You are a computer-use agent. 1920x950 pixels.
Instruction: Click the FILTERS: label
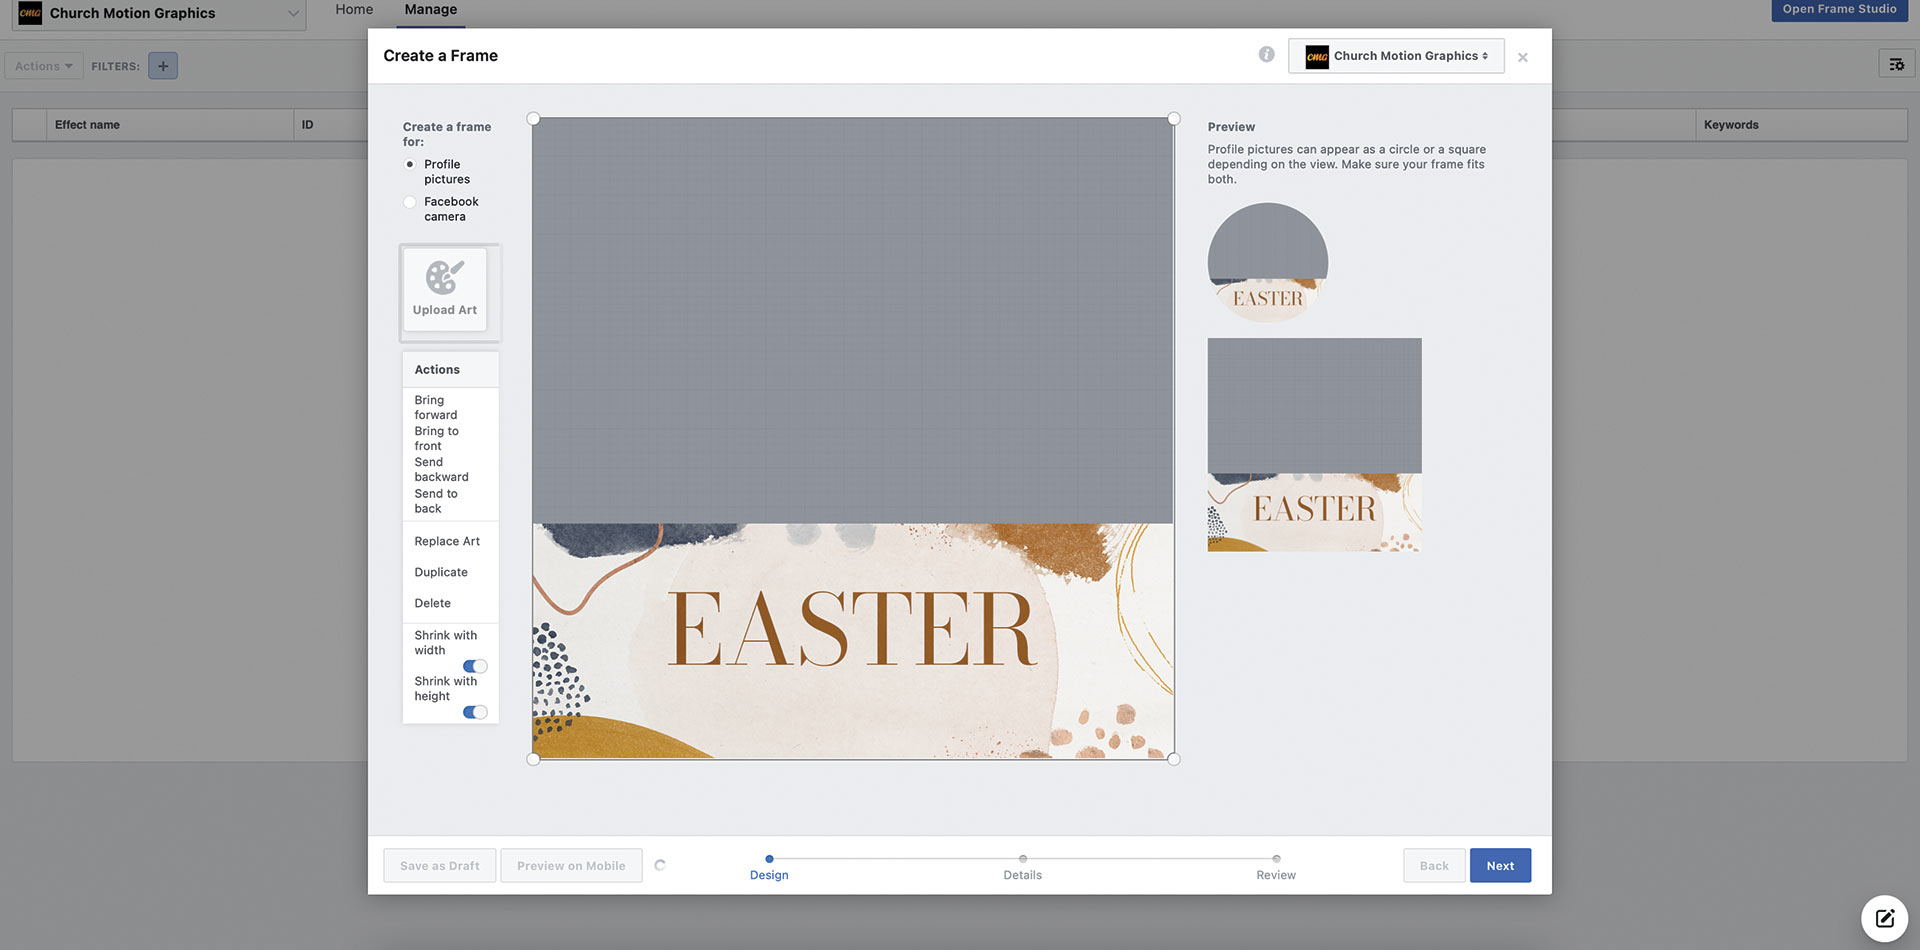click(115, 66)
